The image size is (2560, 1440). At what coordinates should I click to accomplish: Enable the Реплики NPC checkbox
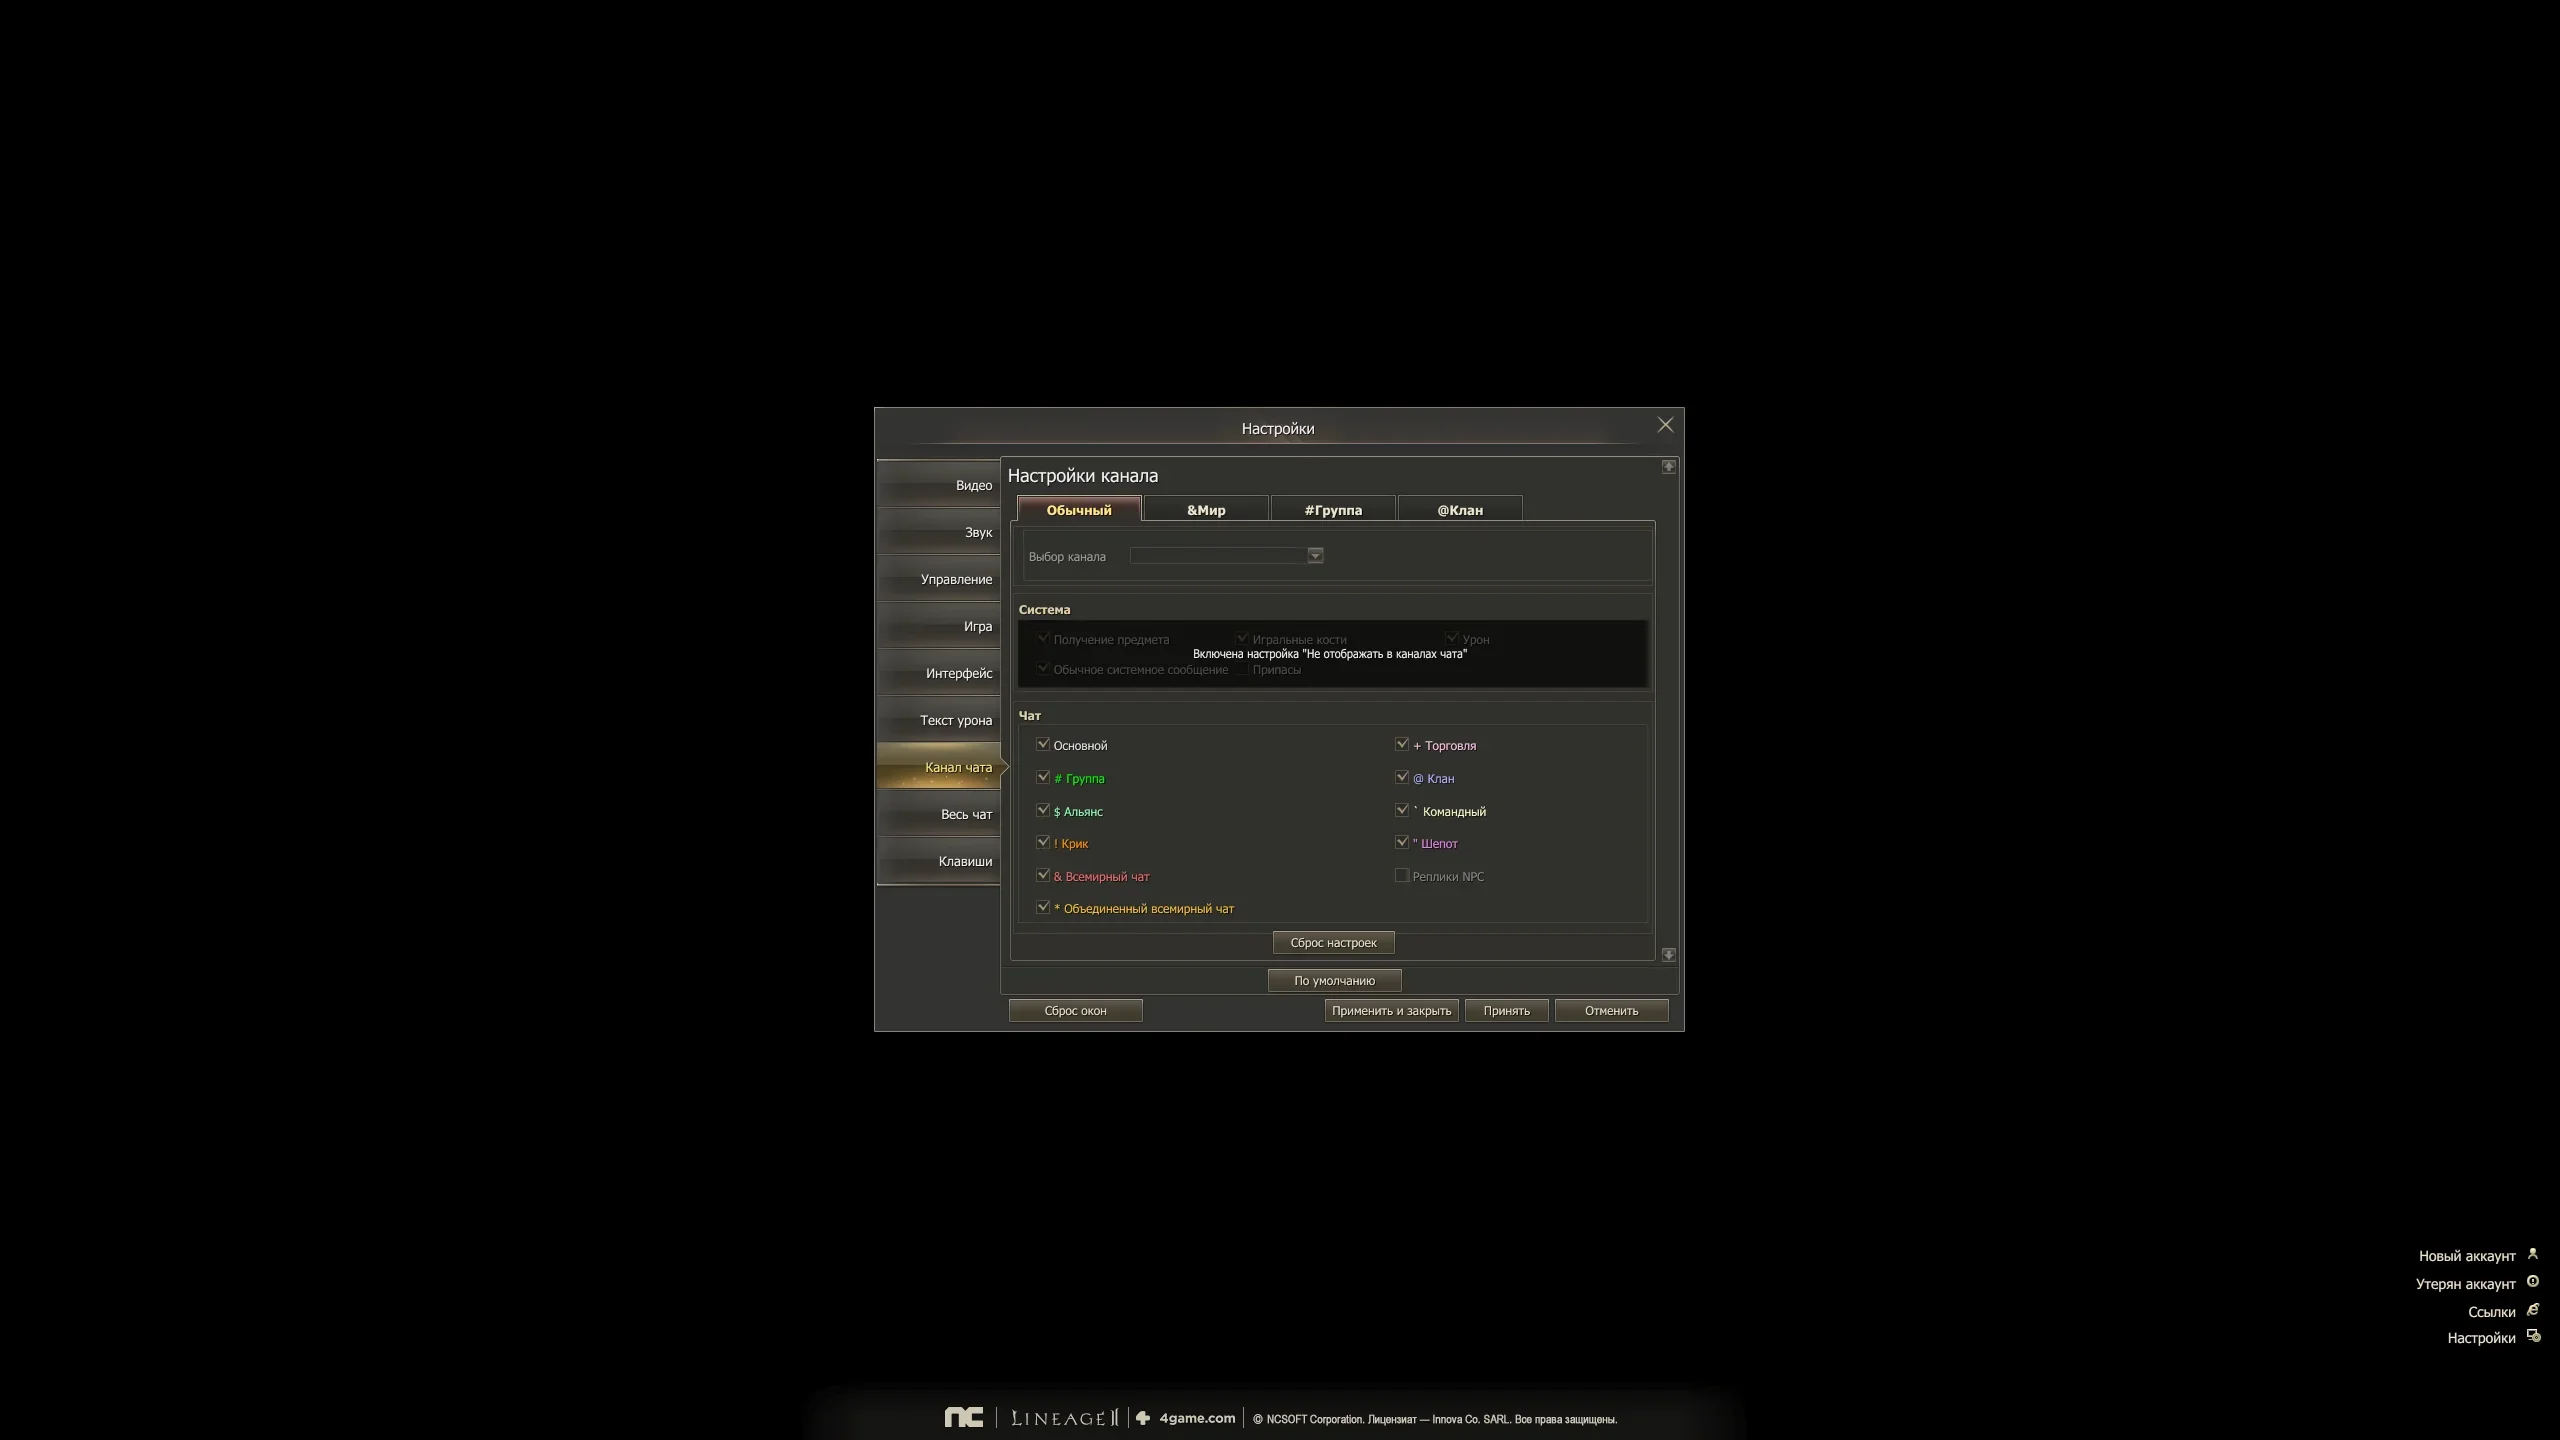[1402, 875]
